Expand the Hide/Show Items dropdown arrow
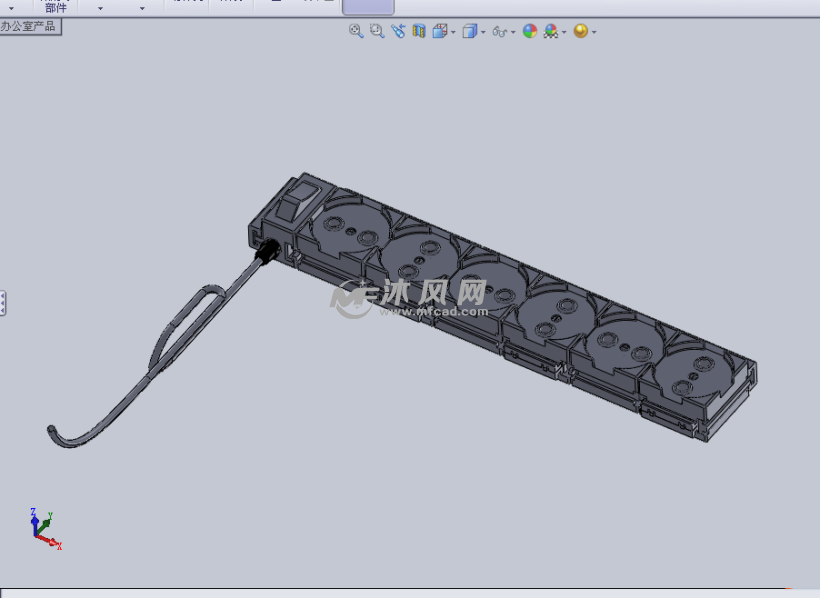 point(513,32)
